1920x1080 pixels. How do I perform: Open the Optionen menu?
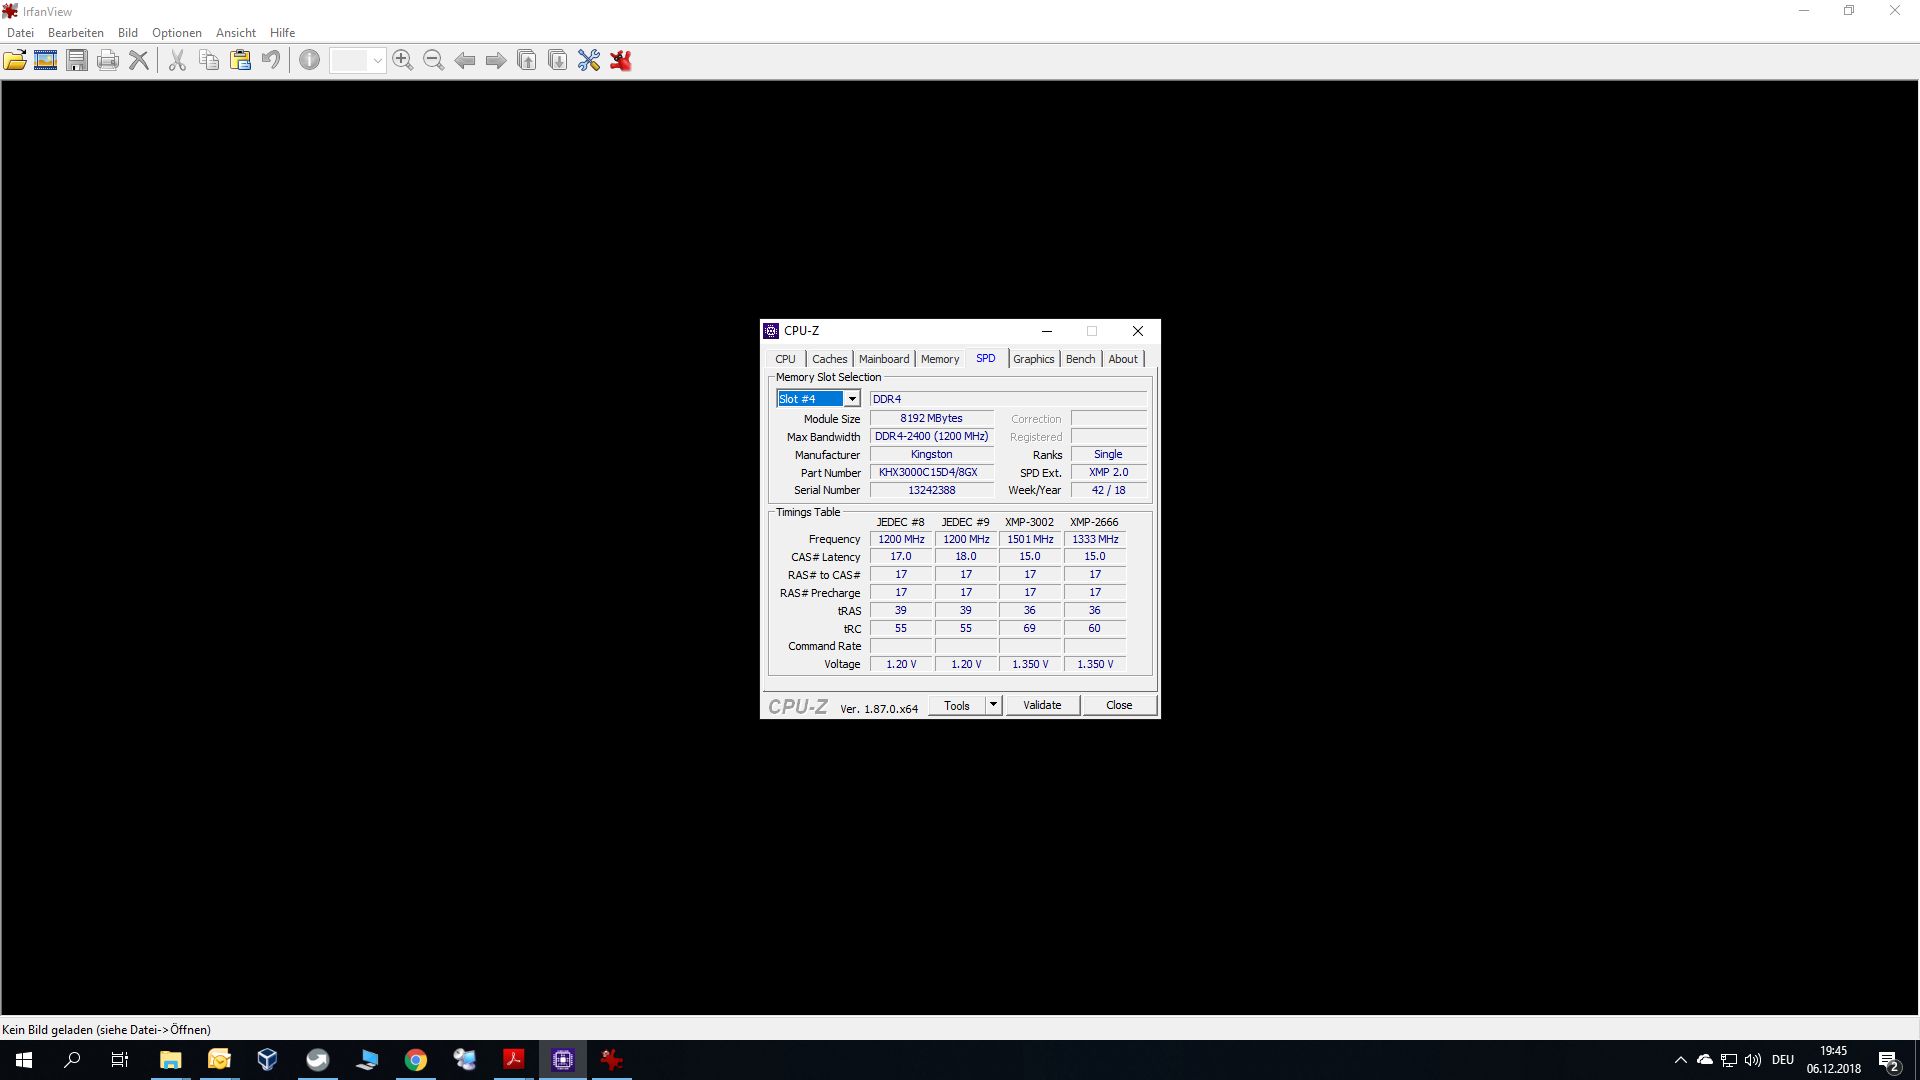pyautogui.click(x=176, y=33)
